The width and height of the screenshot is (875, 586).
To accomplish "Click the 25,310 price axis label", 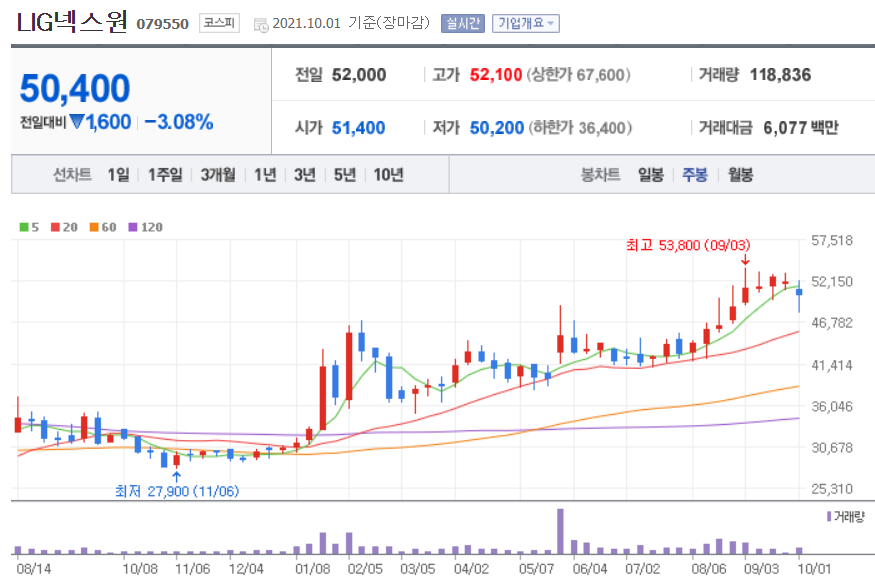I will [x=832, y=489].
